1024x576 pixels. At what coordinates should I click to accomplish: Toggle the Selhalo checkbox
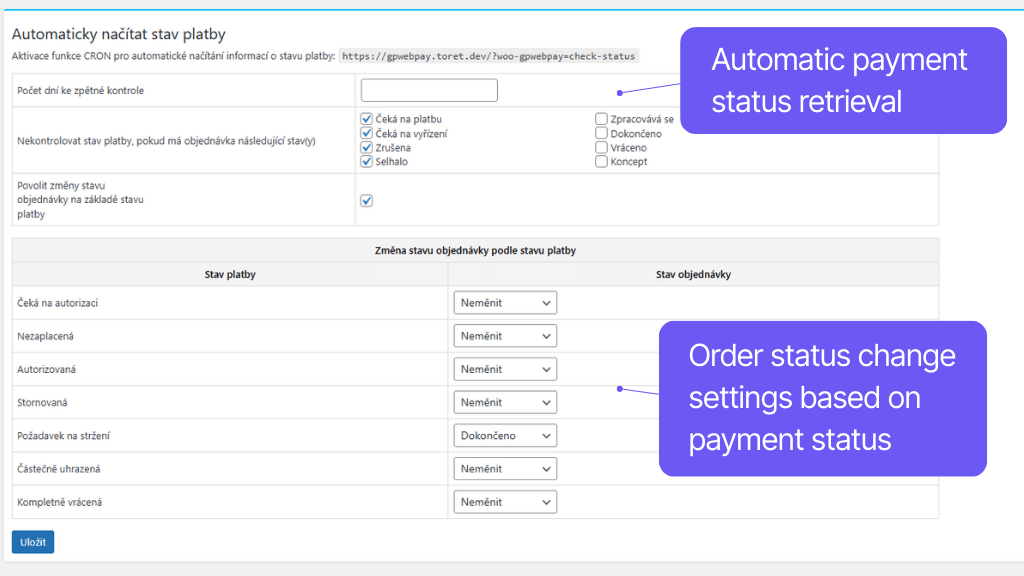point(366,161)
